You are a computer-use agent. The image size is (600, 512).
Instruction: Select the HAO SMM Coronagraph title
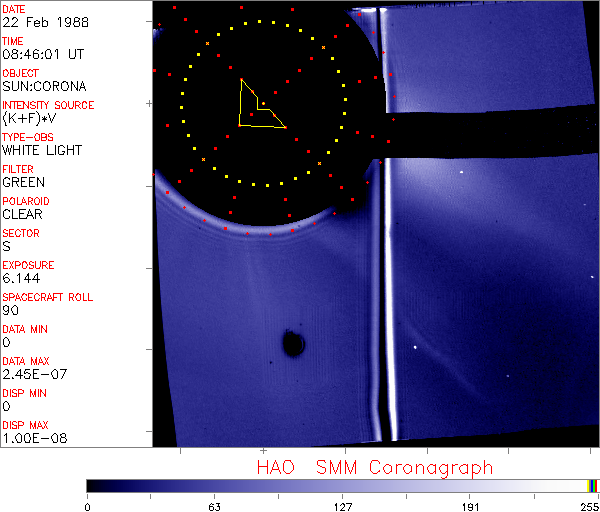tap(375, 467)
